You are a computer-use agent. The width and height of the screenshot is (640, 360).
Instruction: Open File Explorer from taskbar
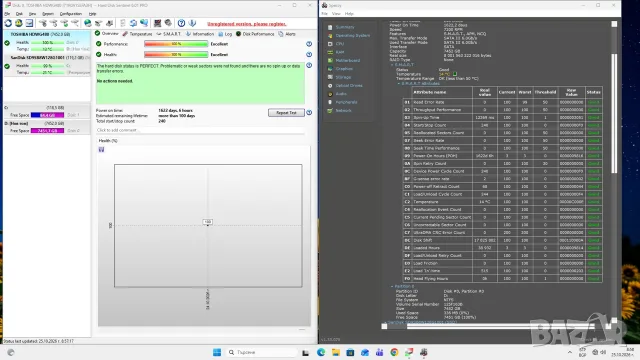pyautogui.click(x=336, y=352)
